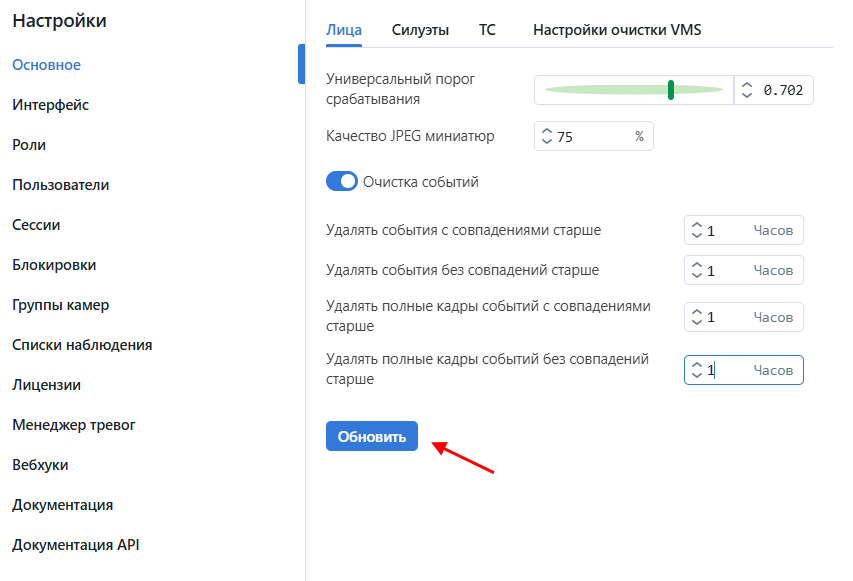Open Группы камер section
The image size is (853, 581).
pos(60,305)
